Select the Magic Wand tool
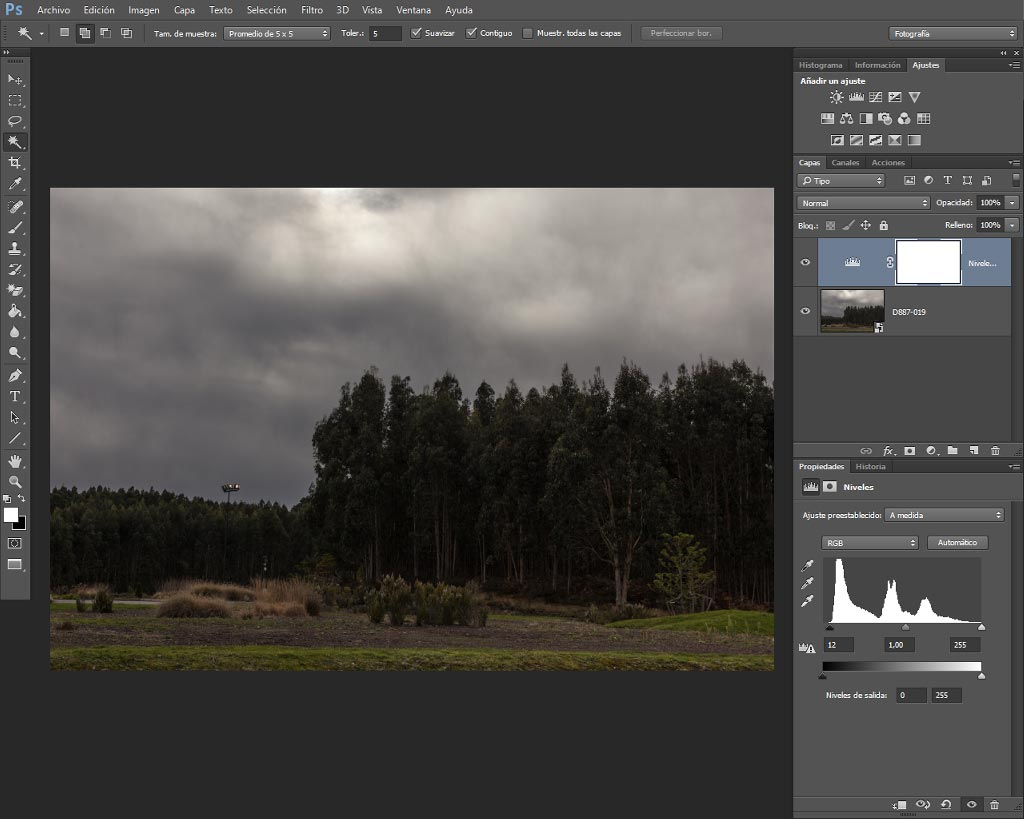1024x819 pixels. point(15,142)
